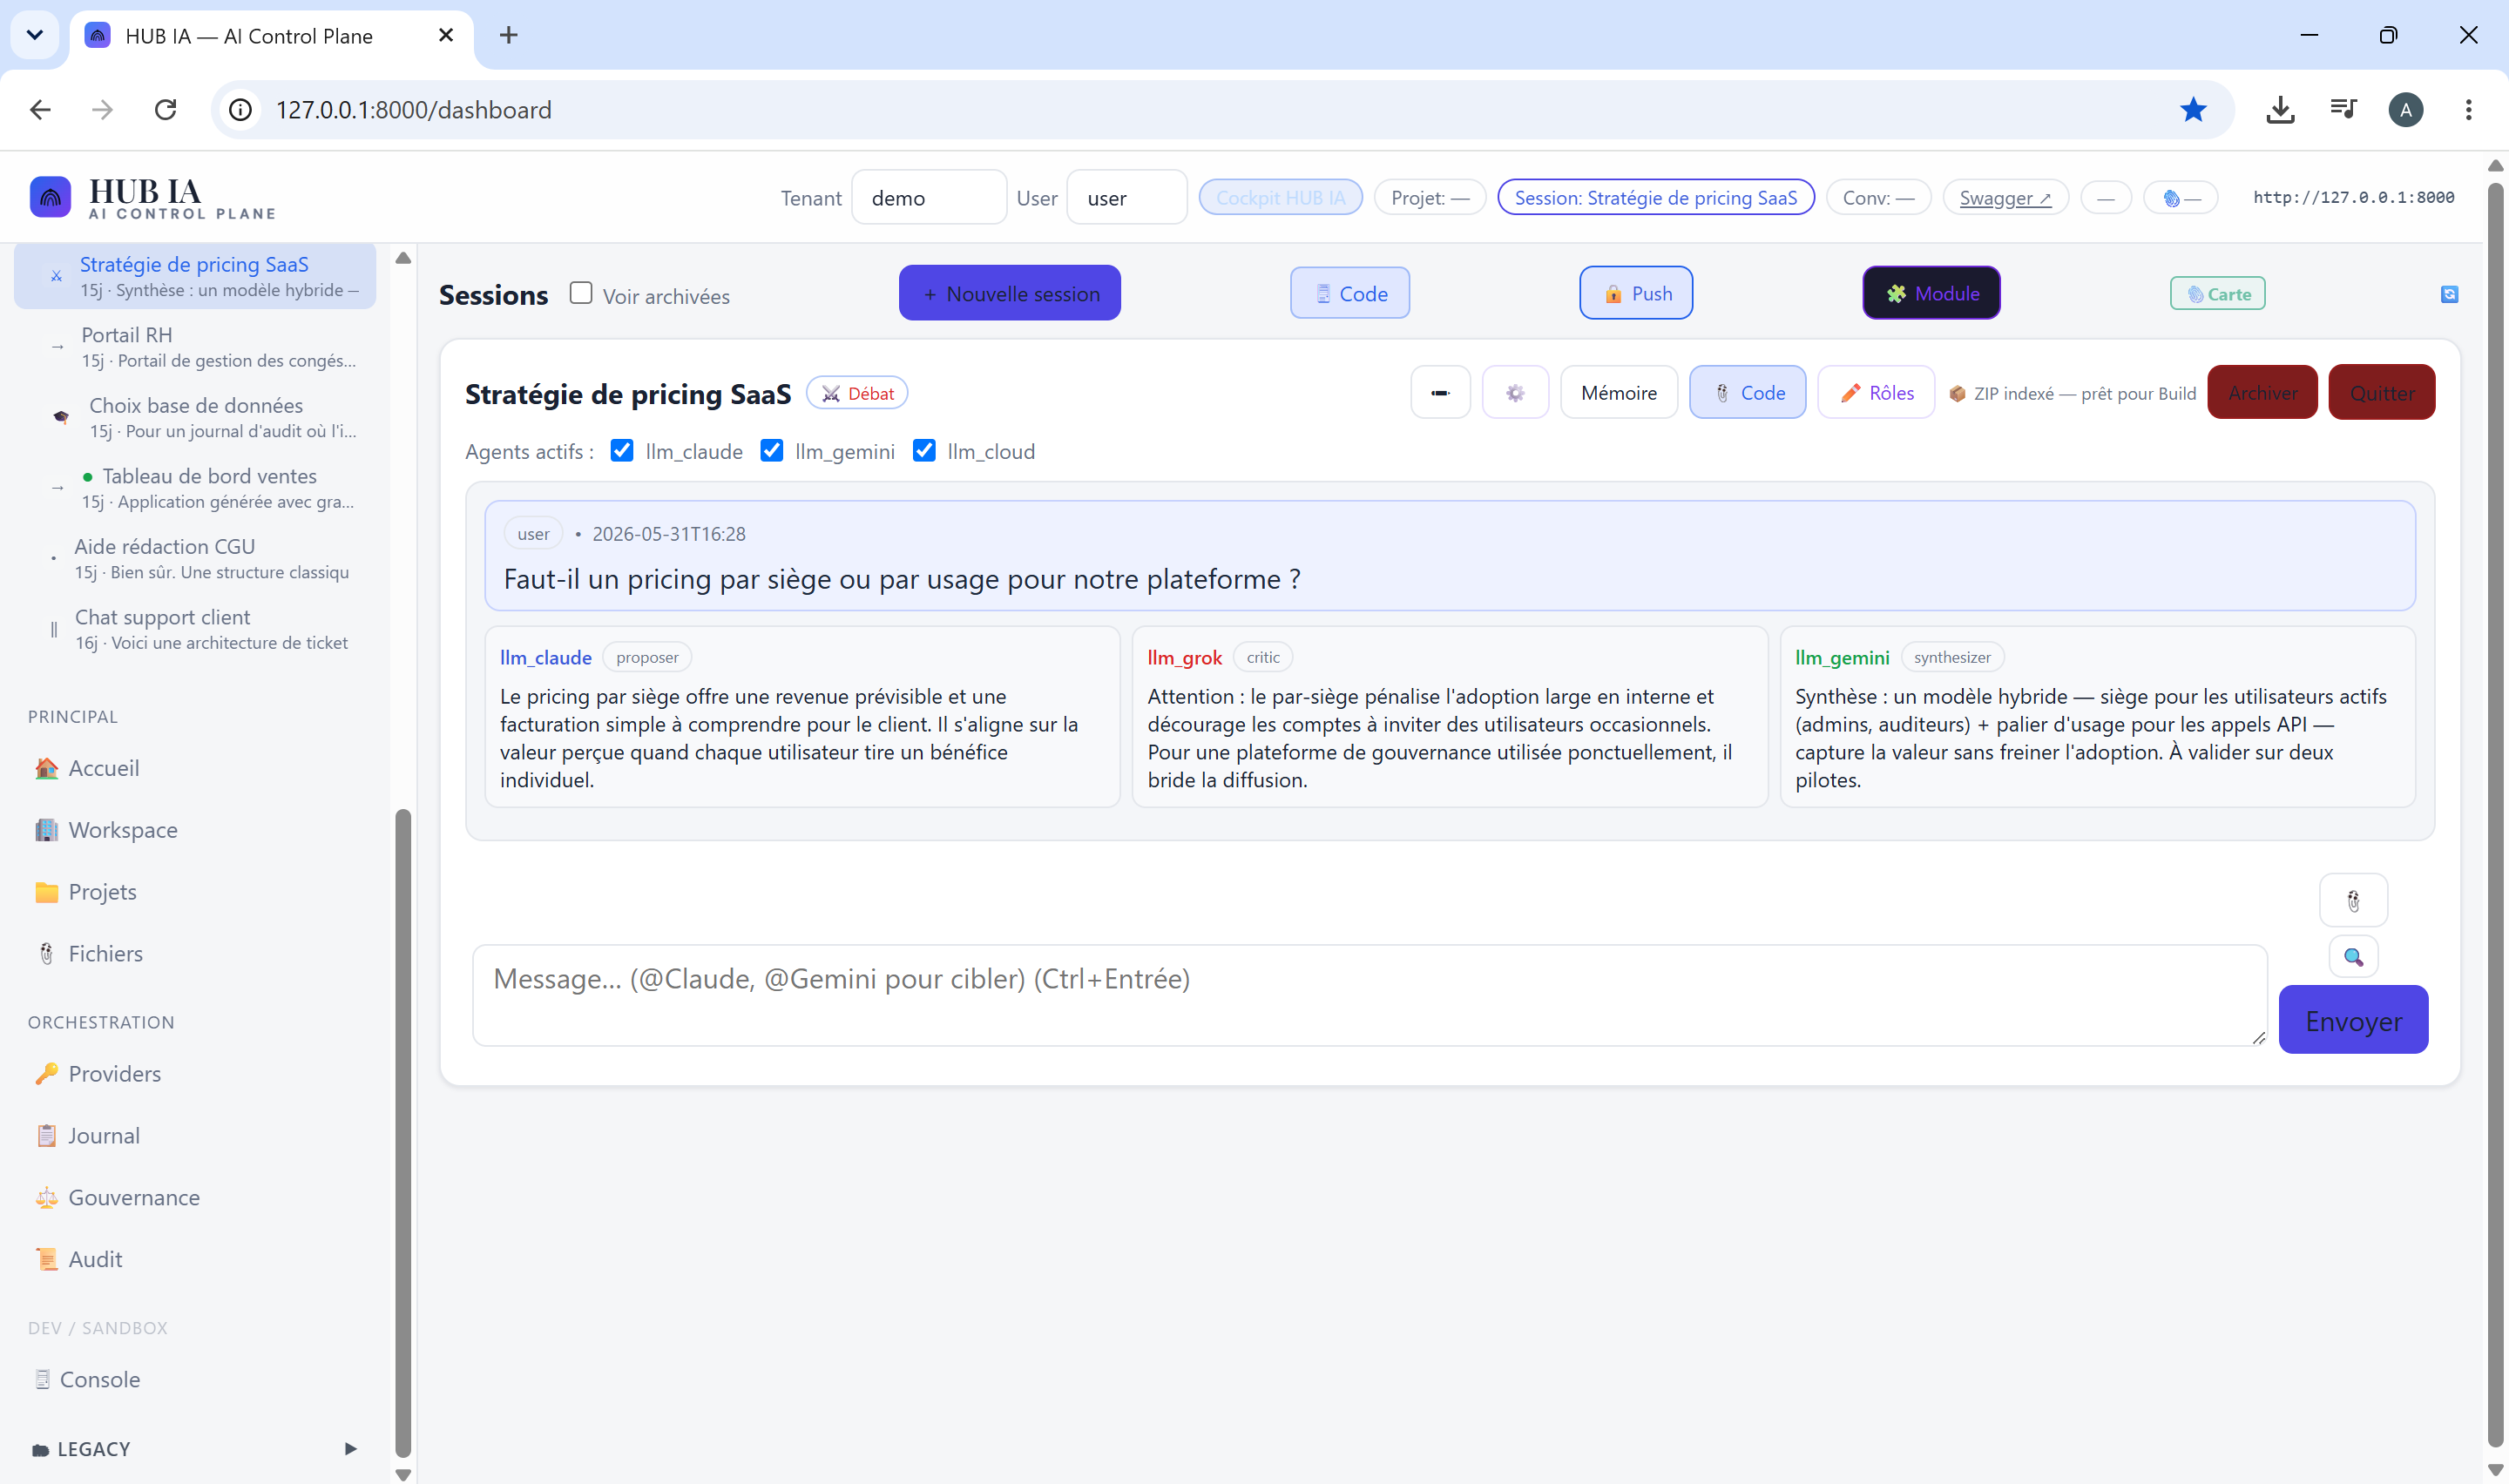This screenshot has width=2509, height=1484.
Task: Open the Swagger link
Action: coord(2005,198)
